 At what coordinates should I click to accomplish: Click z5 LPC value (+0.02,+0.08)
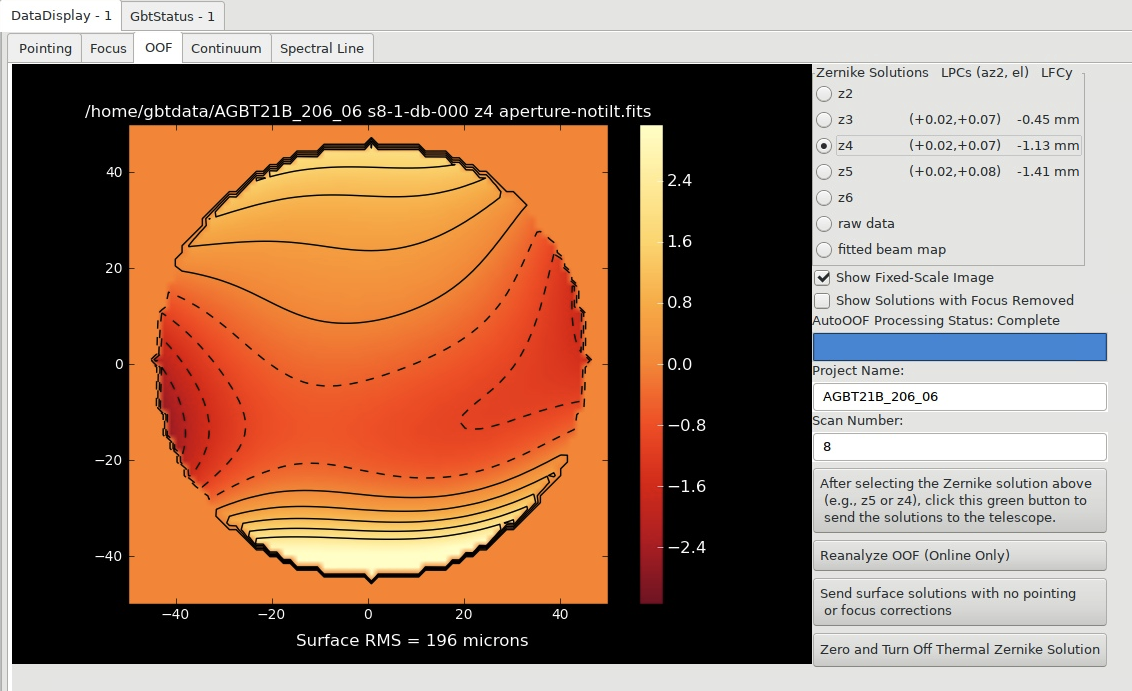pyautogui.click(x=954, y=172)
